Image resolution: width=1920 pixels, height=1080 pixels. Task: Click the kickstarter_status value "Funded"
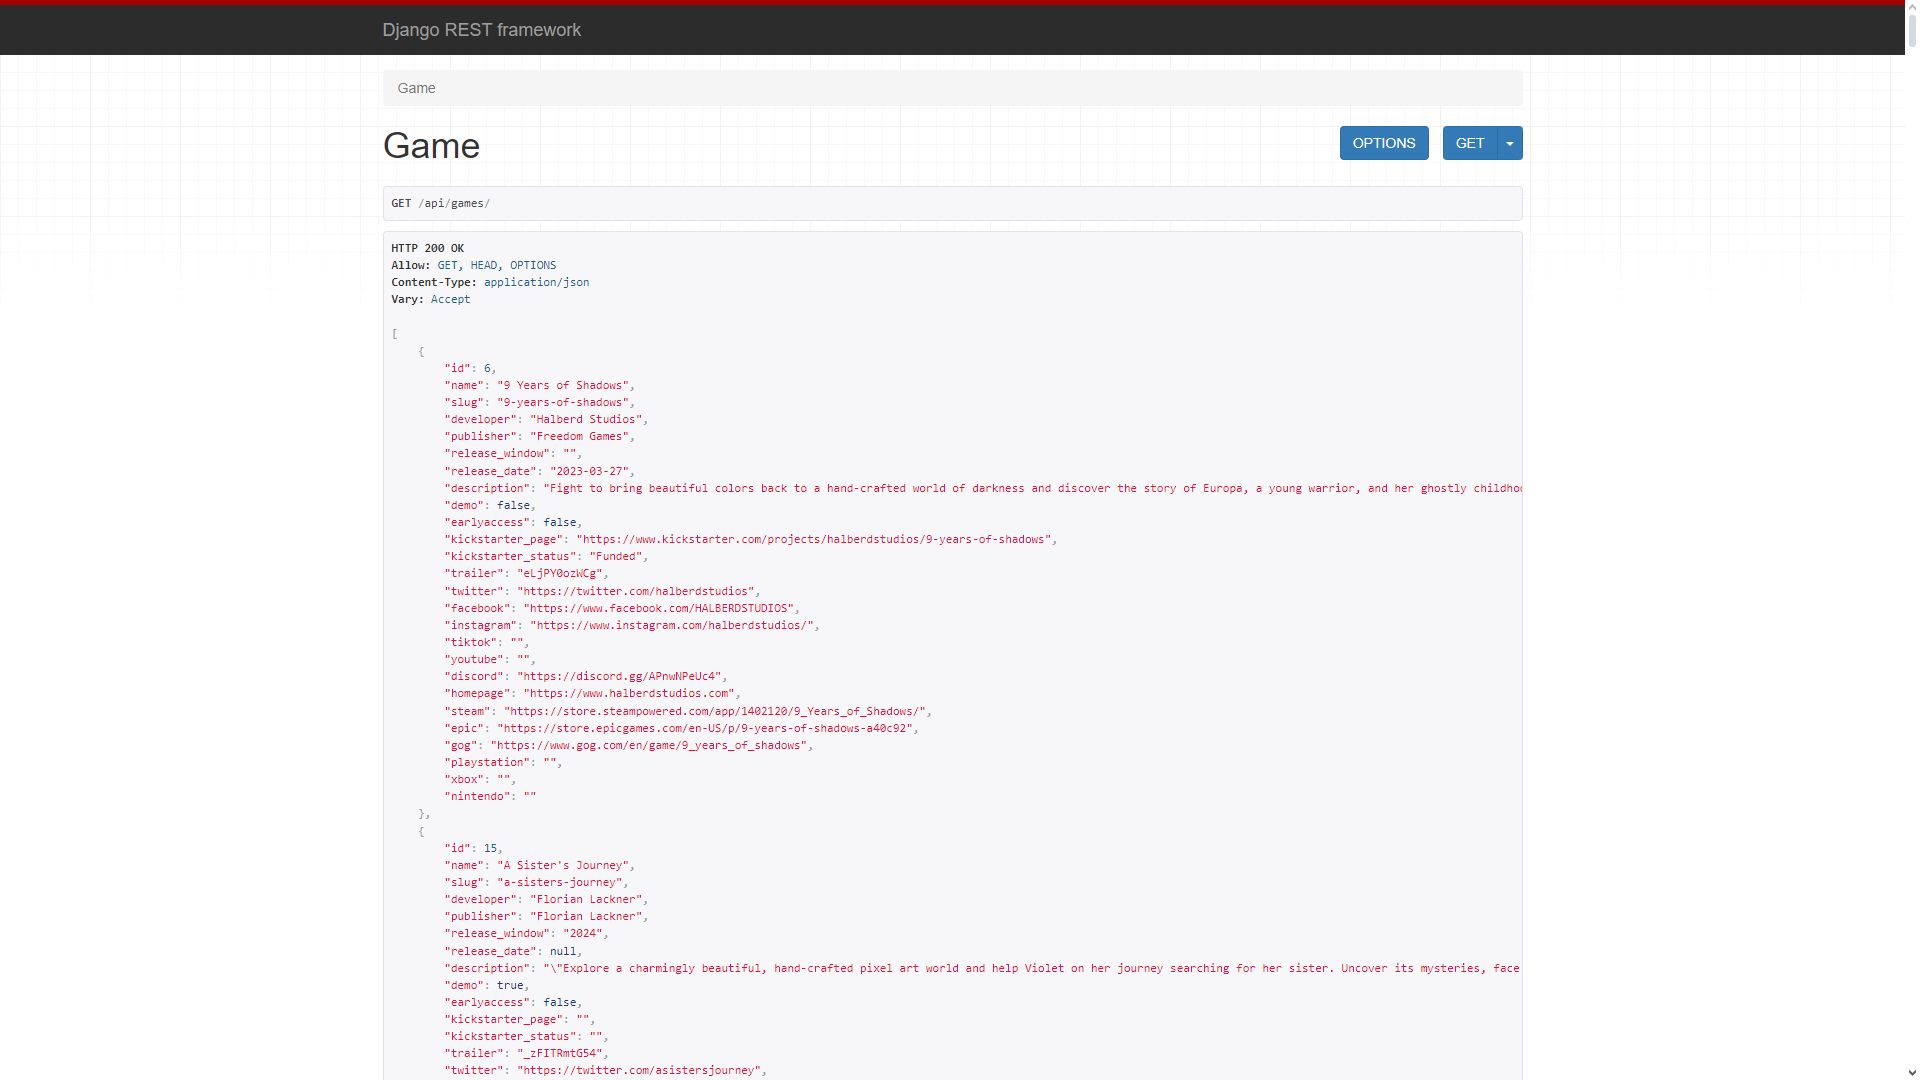click(x=616, y=556)
